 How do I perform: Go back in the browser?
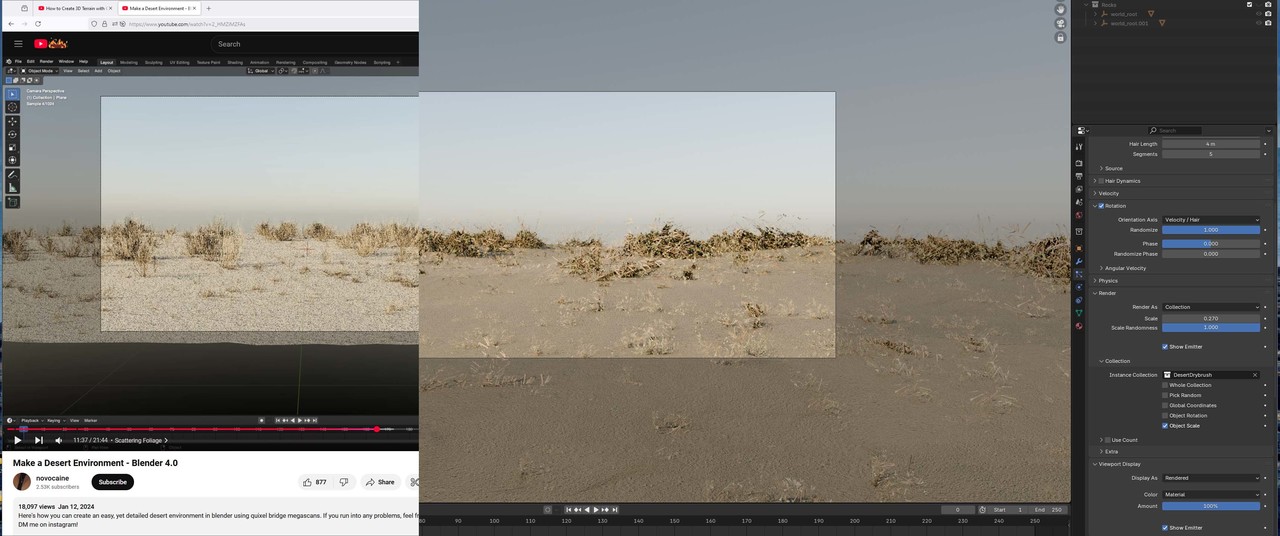(x=10, y=23)
